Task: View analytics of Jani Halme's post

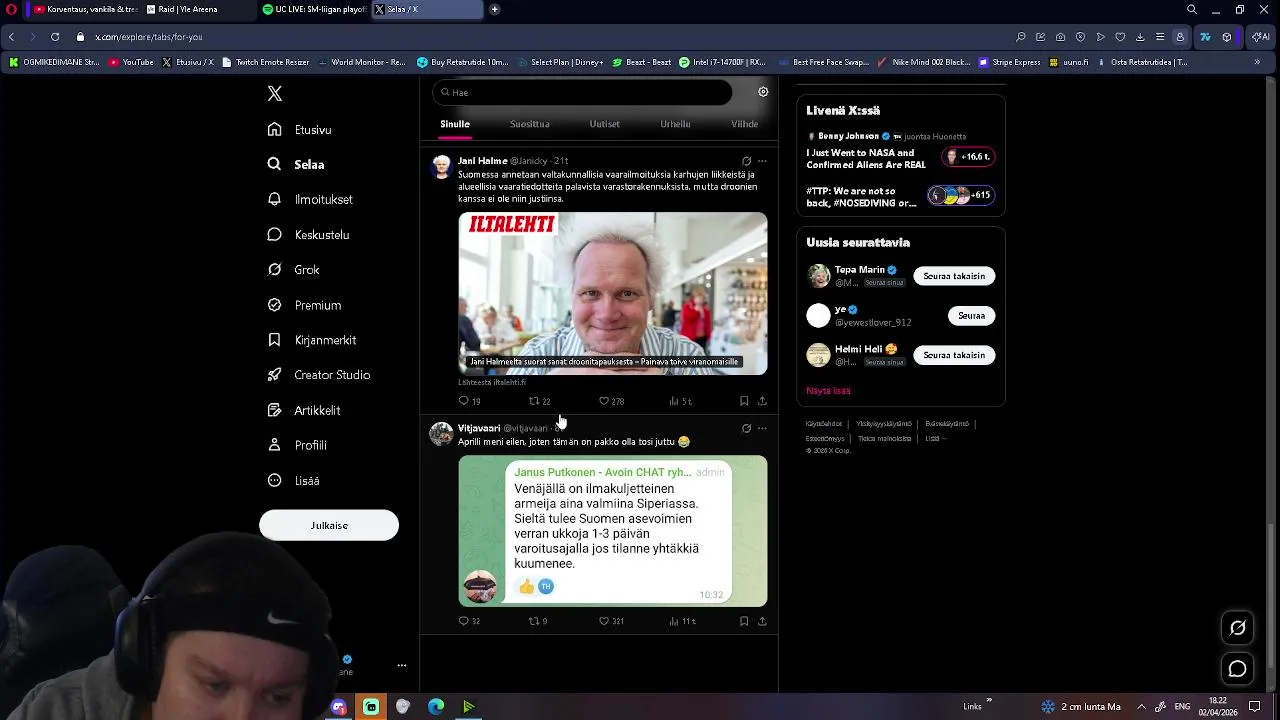Action: [x=680, y=401]
